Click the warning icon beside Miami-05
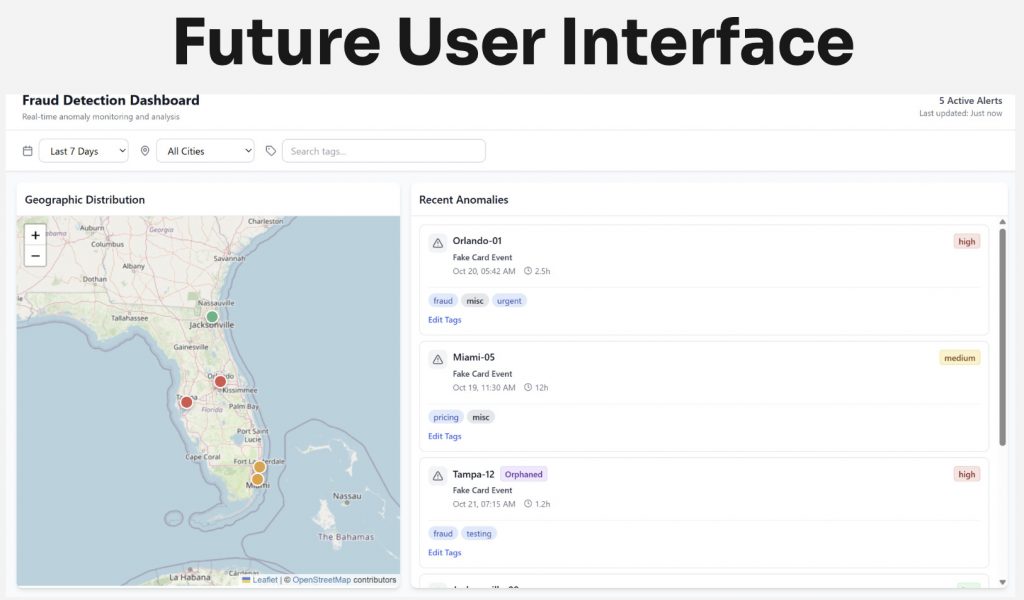 click(437, 359)
